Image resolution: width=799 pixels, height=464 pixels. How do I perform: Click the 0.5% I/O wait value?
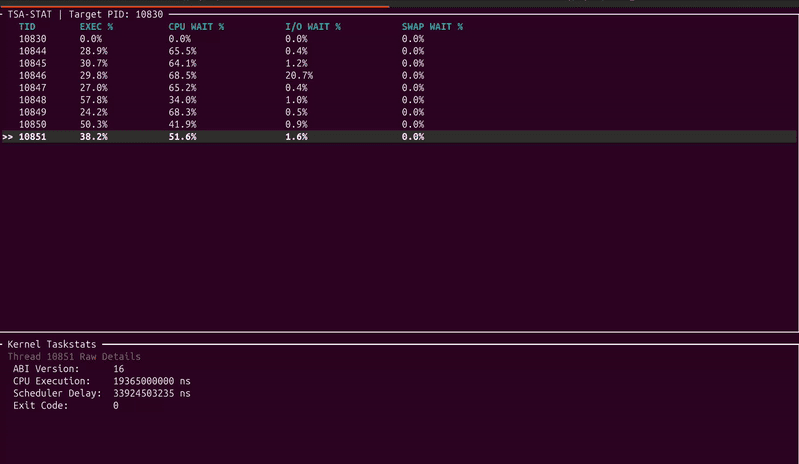pos(296,112)
